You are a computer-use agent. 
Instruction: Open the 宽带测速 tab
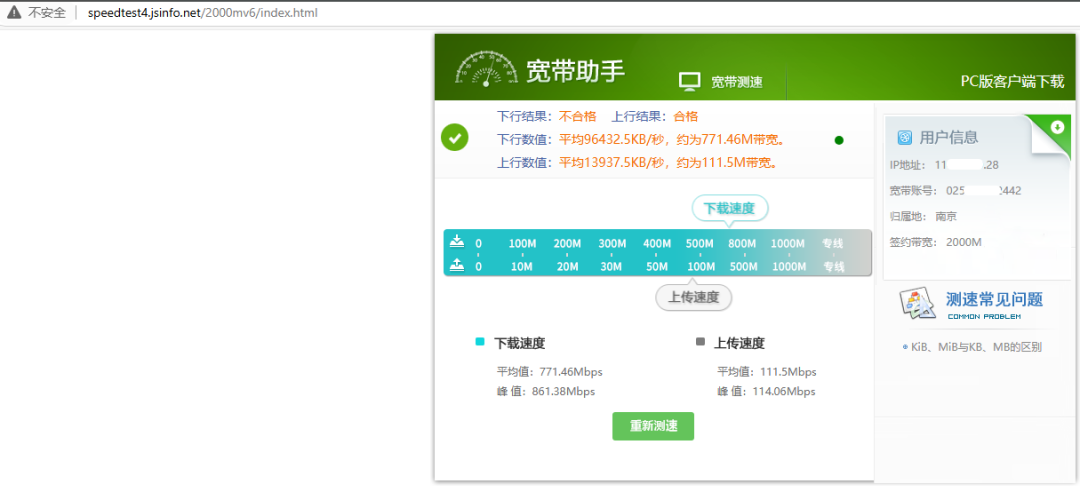[x=736, y=82]
